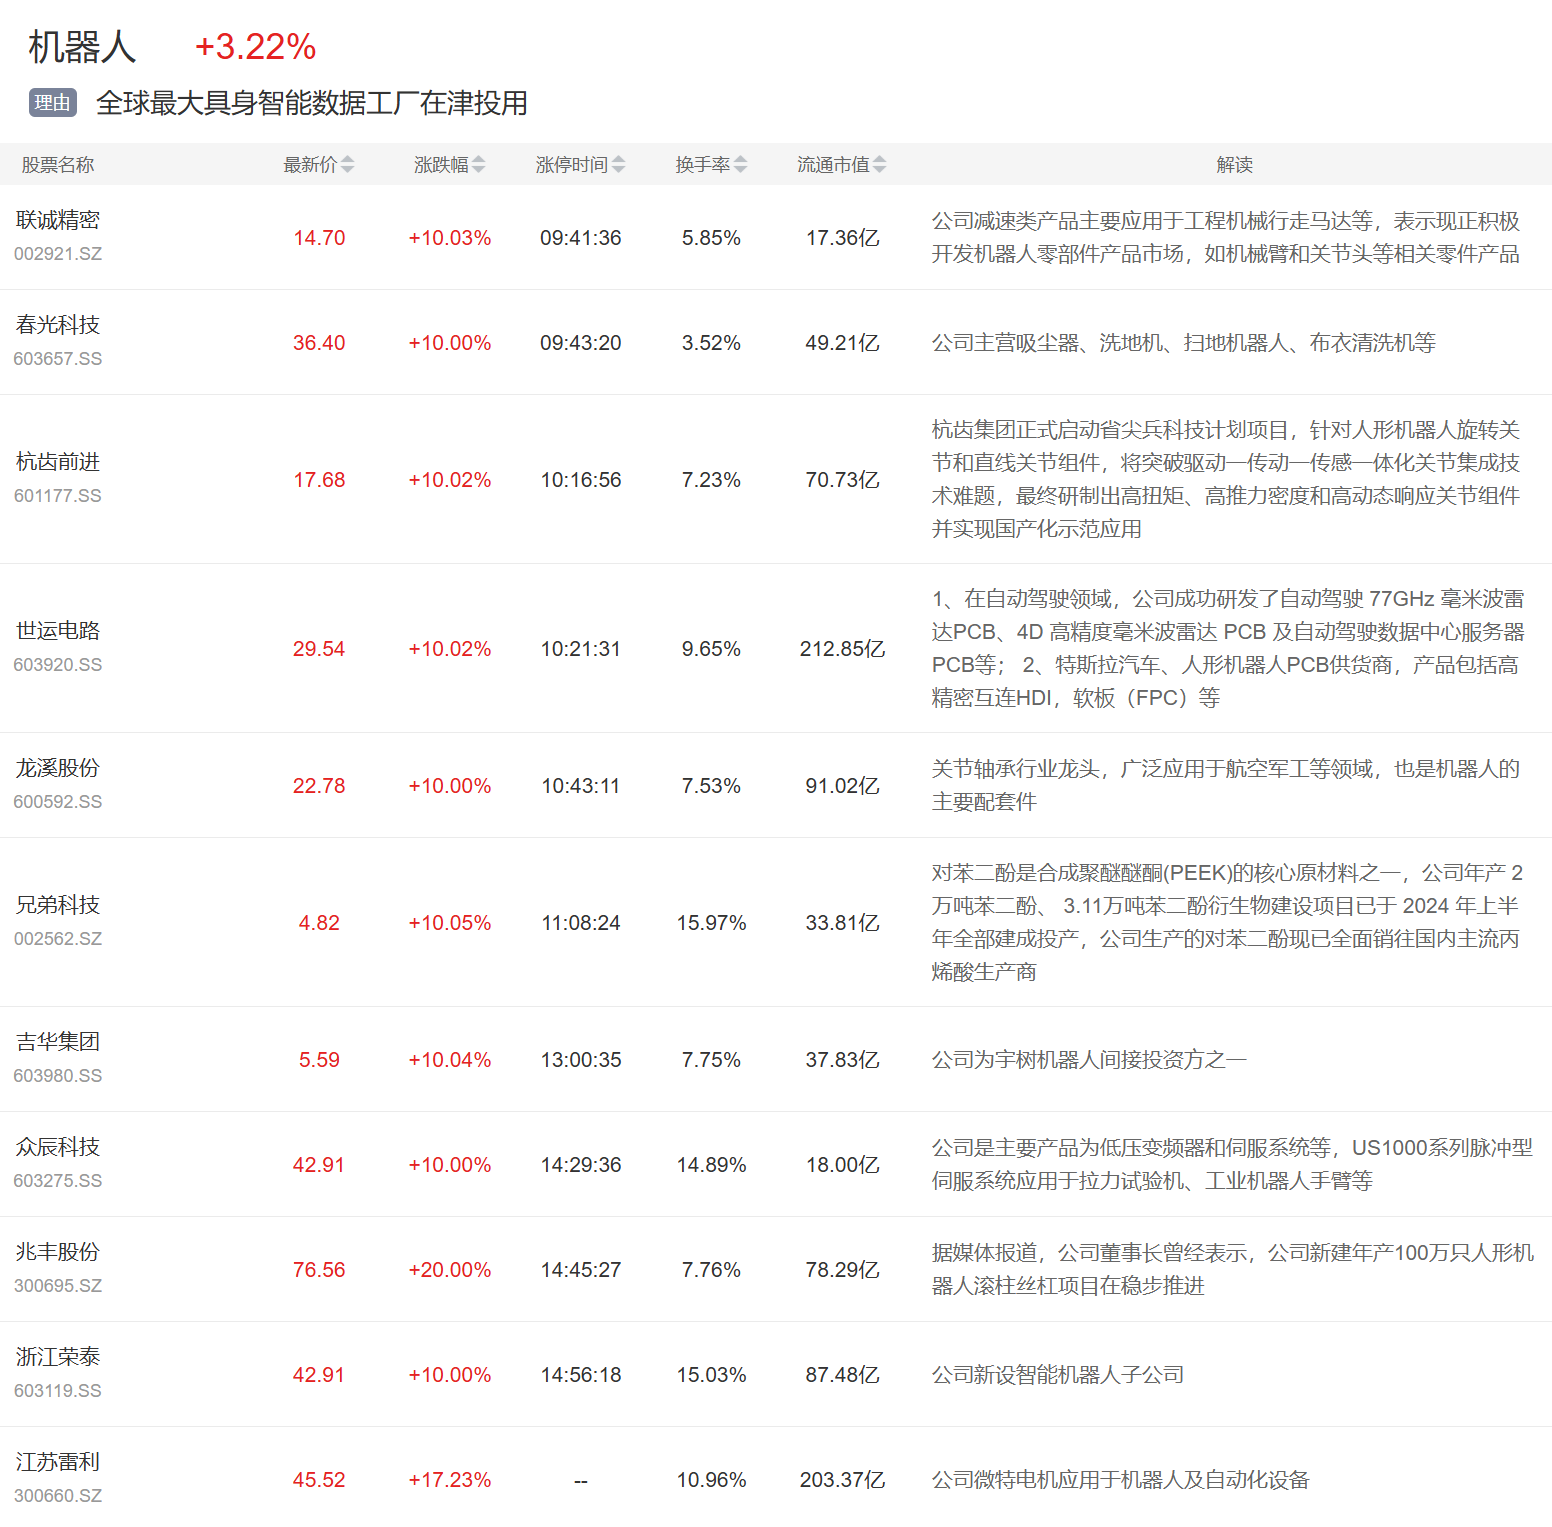Sort by 涨跌幅 using its arrow icon
The width and height of the screenshot is (1552, 1527).
coord(478,165)
